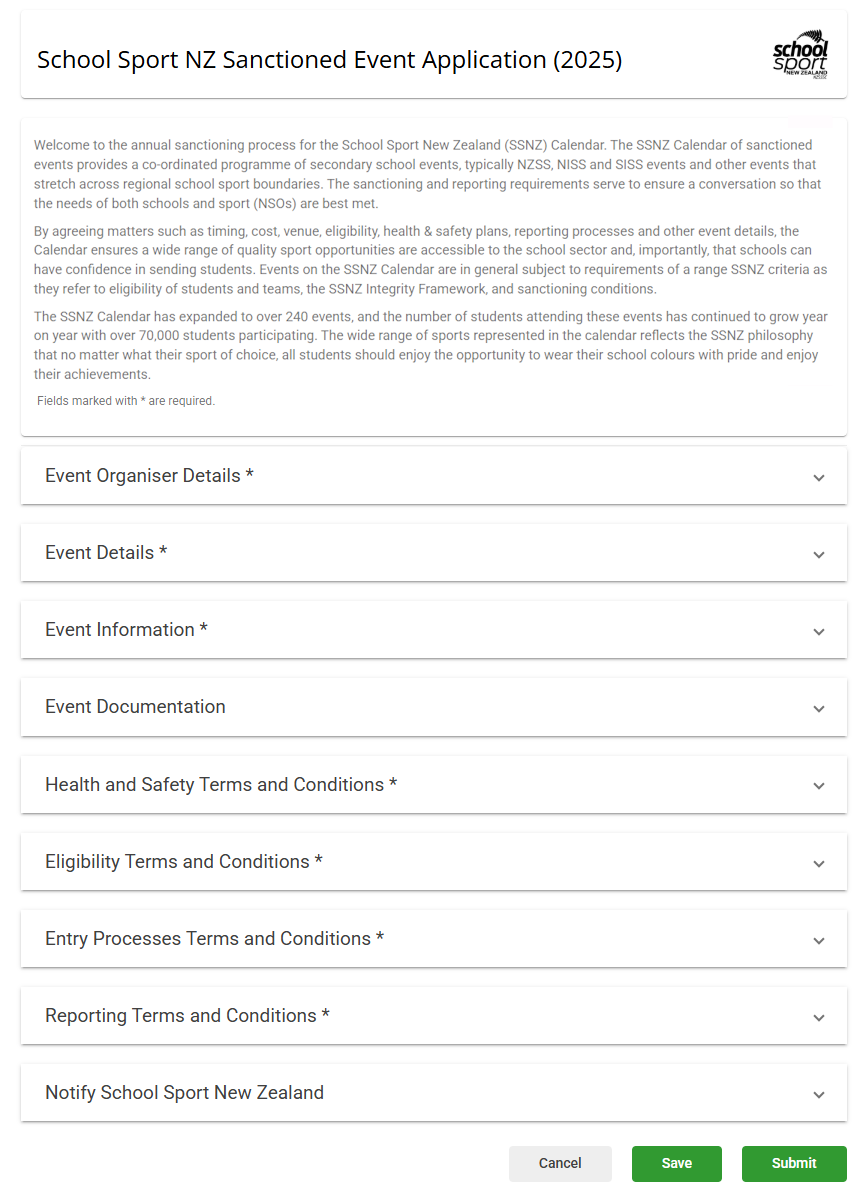Expand Notify School Sport New Zealand chevron
The image size is (866, 1197).
pos(819,1095)
